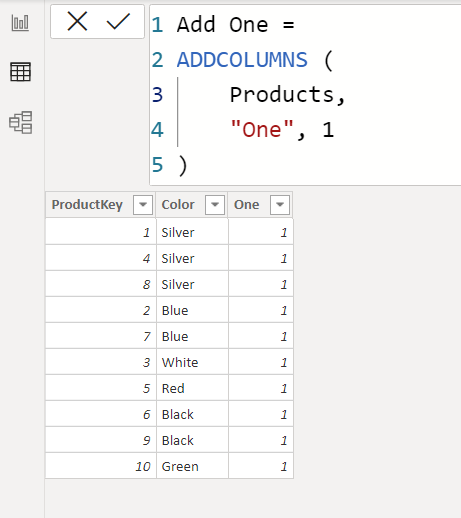Open Color column filter dropdown
The image size is (461, 518).
tap(215, 205)
